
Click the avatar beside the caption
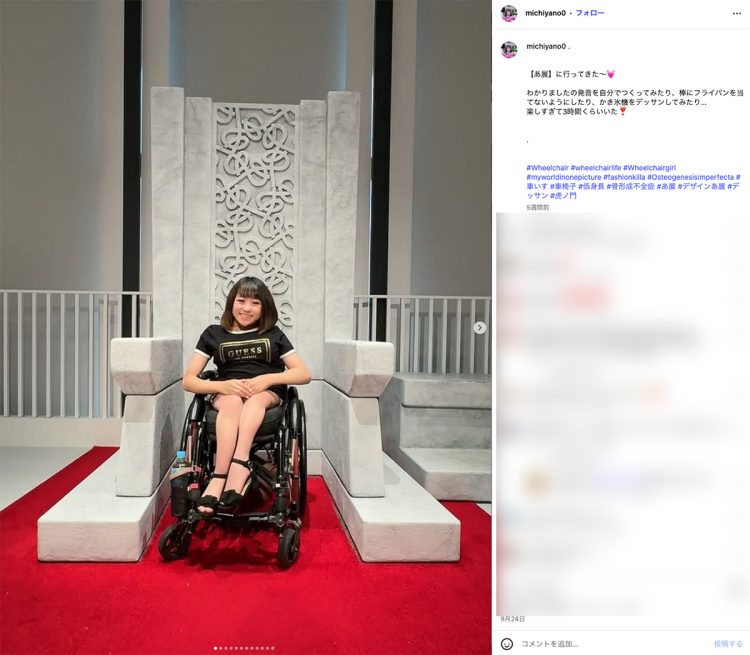[x=508, y=49]
